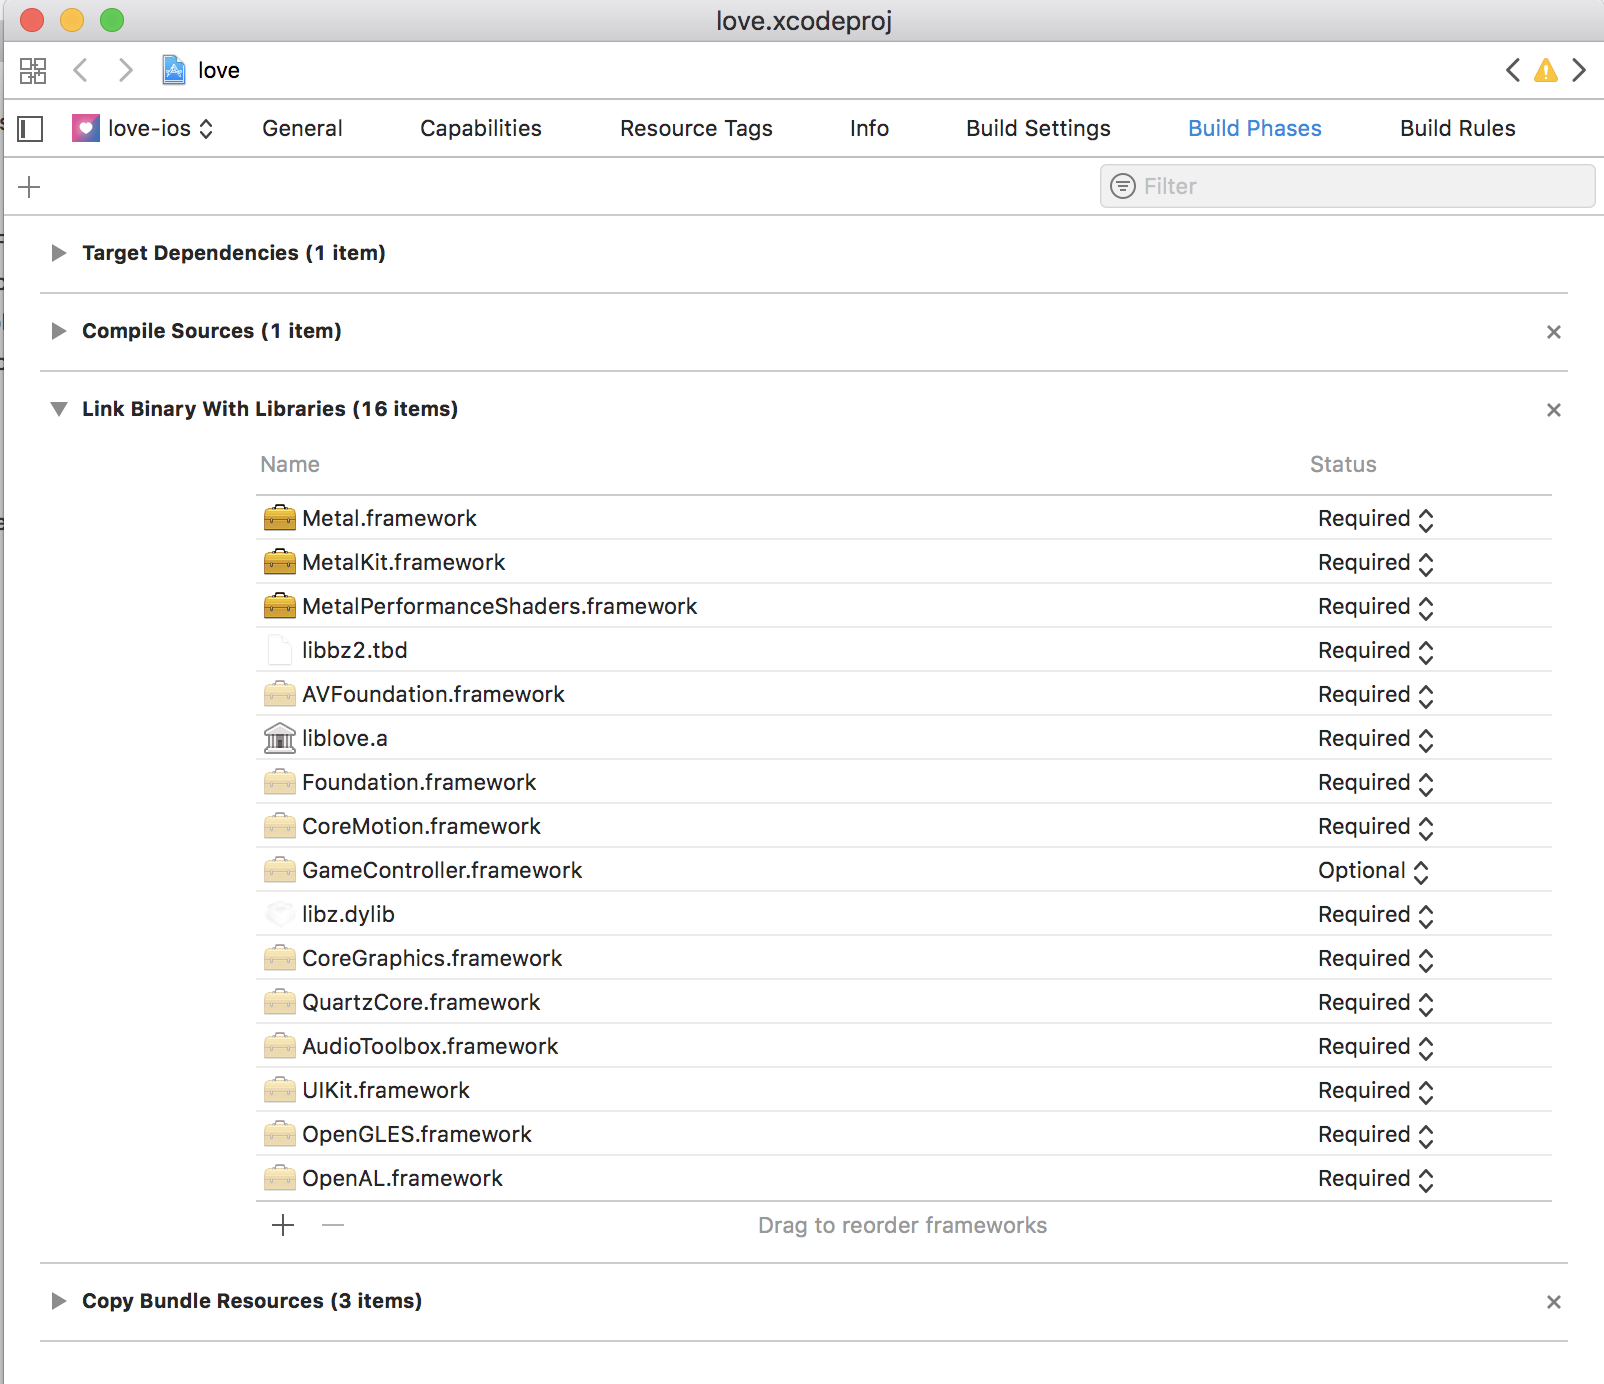
Task: Change Metal.framework Required status
Action: pyautogui.click(x=1376, y=519)
